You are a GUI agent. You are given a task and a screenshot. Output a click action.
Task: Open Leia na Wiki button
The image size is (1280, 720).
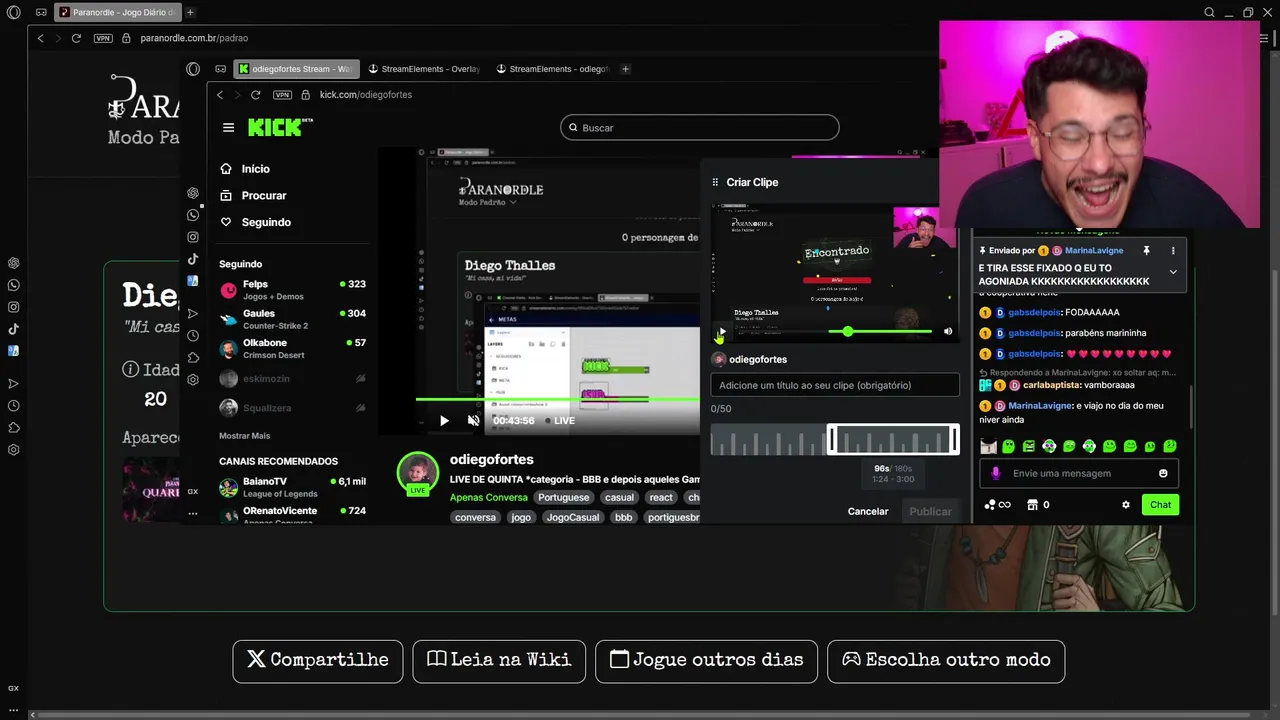click(x=499, y=661)
